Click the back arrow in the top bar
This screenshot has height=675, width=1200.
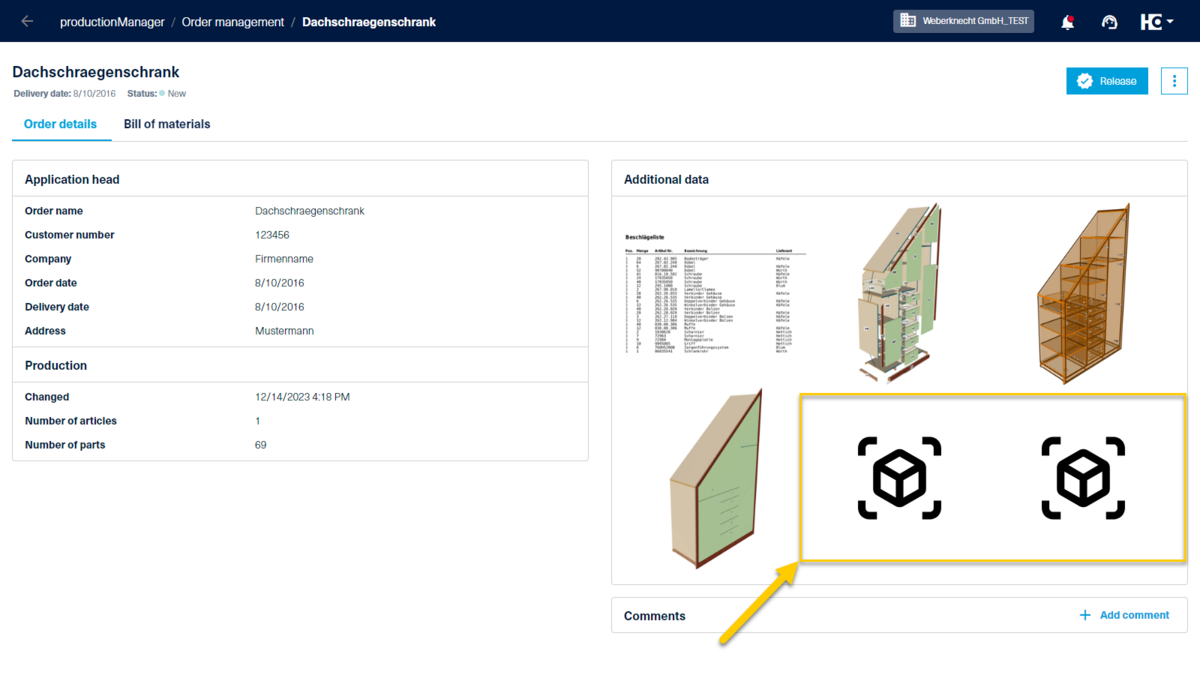click(x=26, y=20)
